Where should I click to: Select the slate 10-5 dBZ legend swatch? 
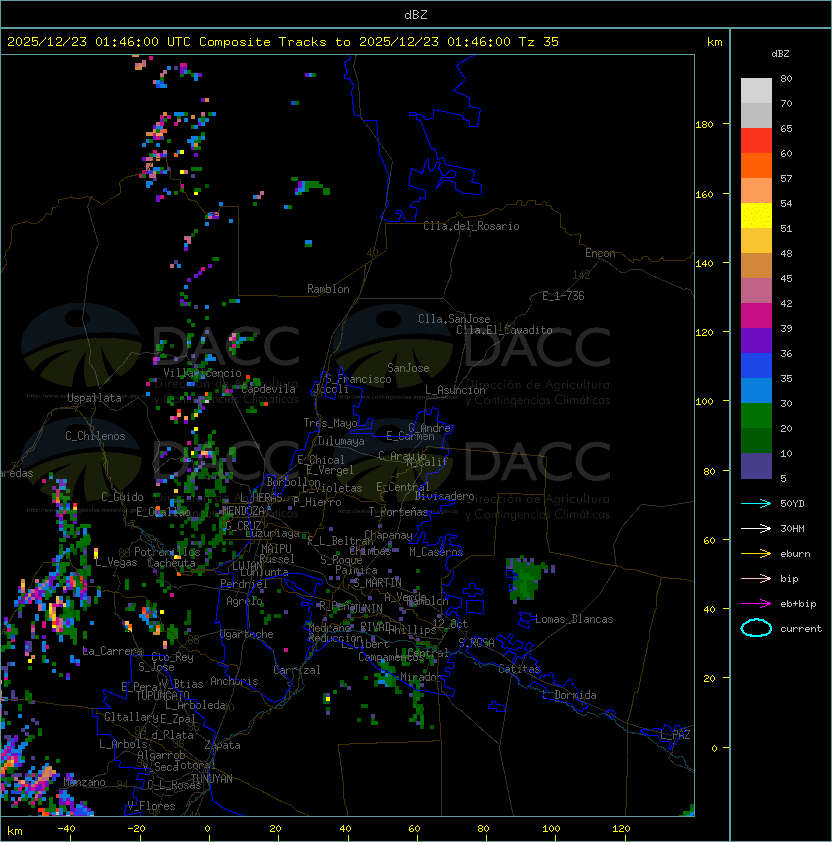pyautogui.click(x=756, y=466)
